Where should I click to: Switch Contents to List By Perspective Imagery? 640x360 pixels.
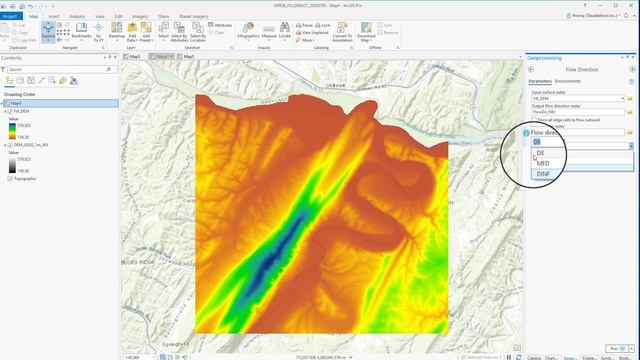[73, 81]
